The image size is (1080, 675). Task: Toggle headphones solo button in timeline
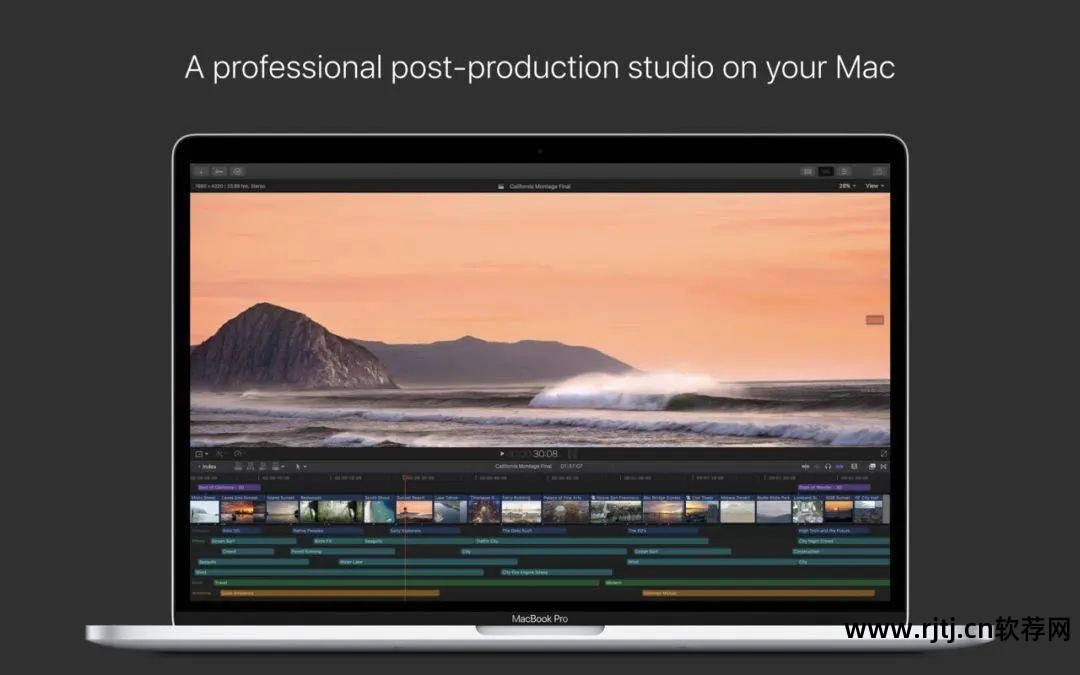click(828, 466)
